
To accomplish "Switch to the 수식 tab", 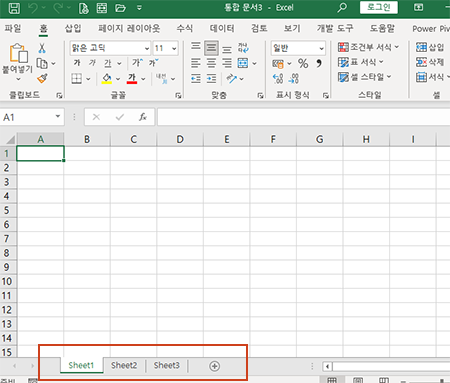I will tap(185, 28).
